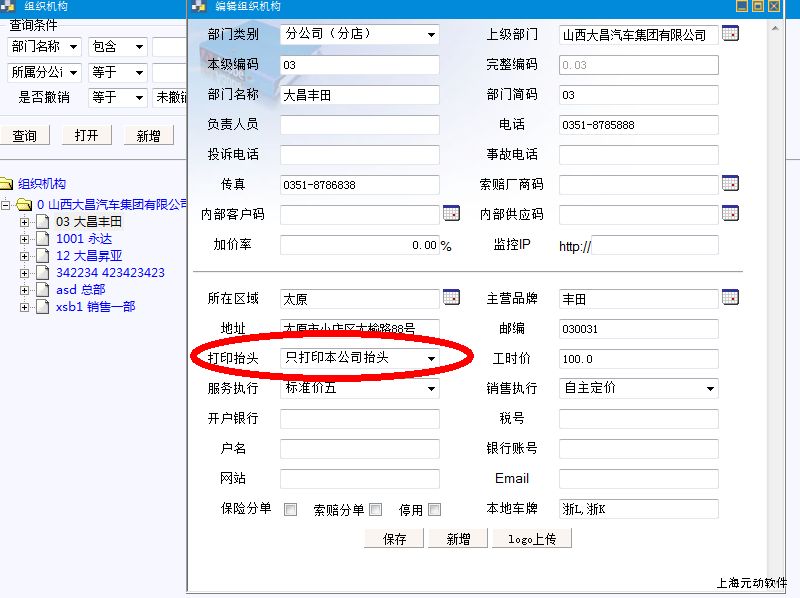
Task: Expand the 打印抬头 dropdown list
Action: (431, 358)
